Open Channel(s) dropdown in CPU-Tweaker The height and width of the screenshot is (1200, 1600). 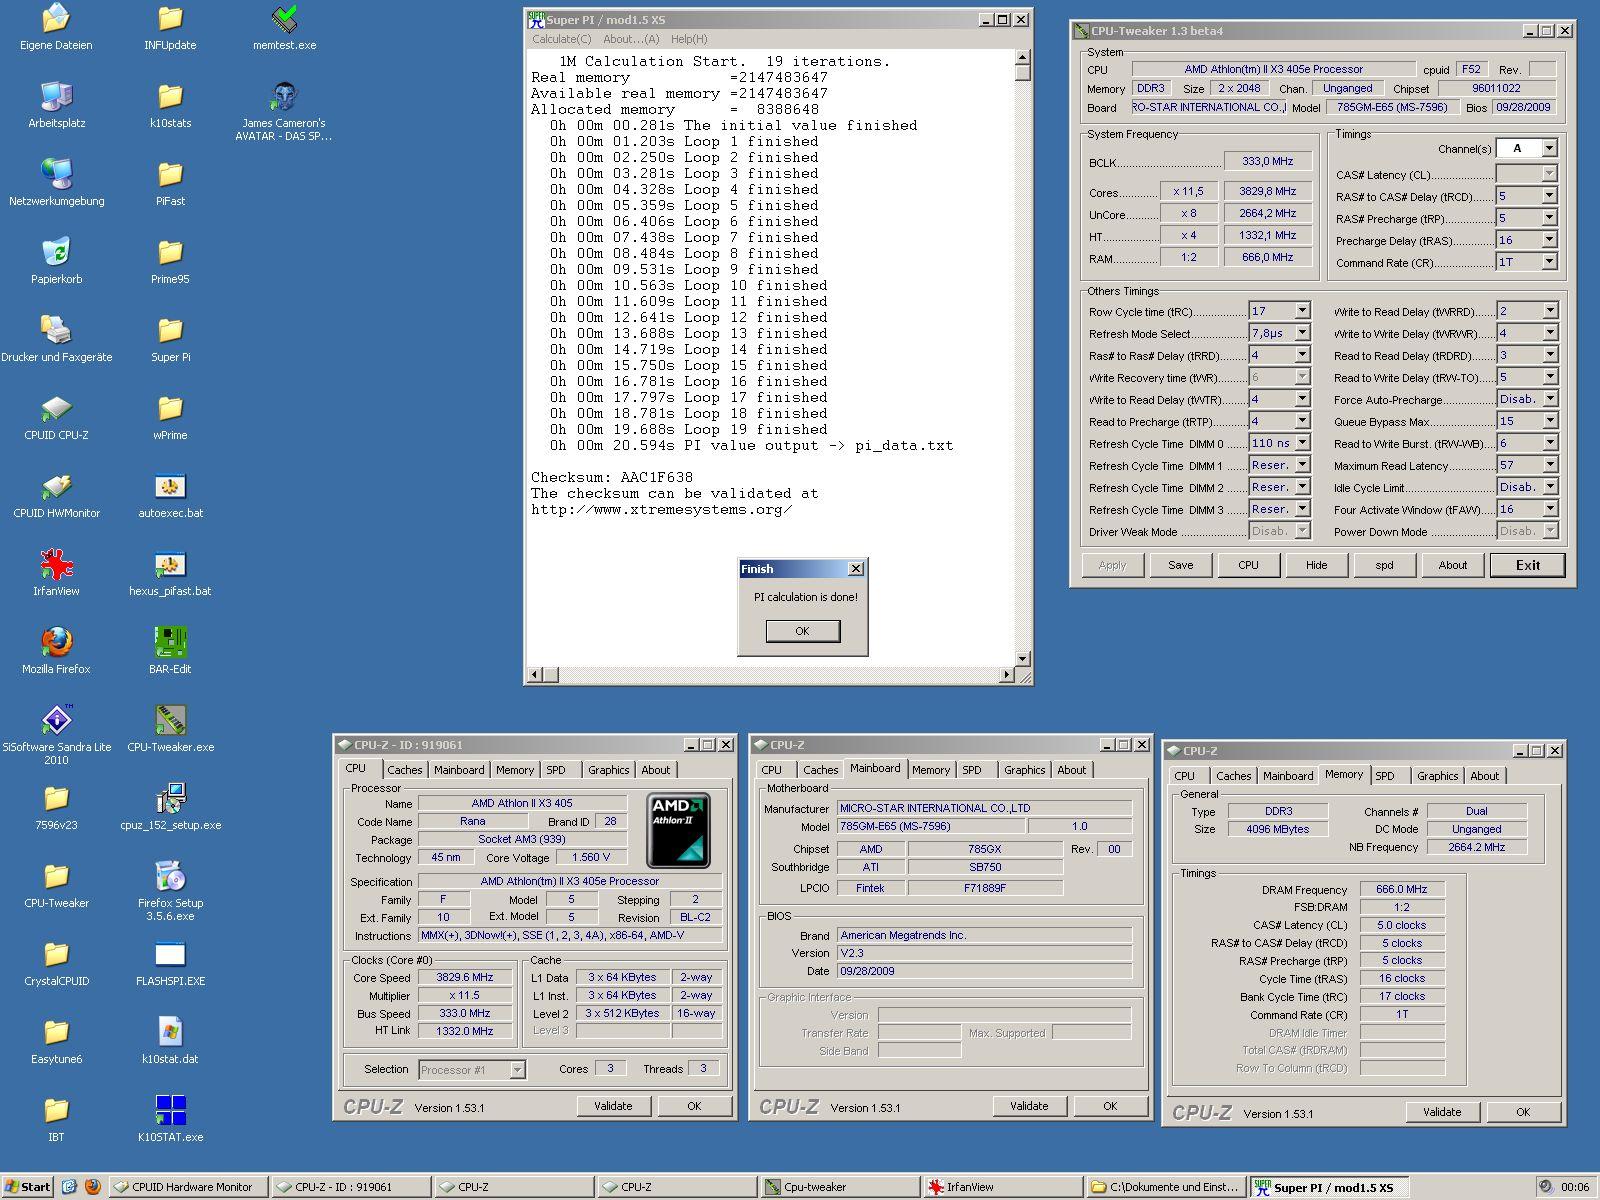click(x=1549, y=148)
